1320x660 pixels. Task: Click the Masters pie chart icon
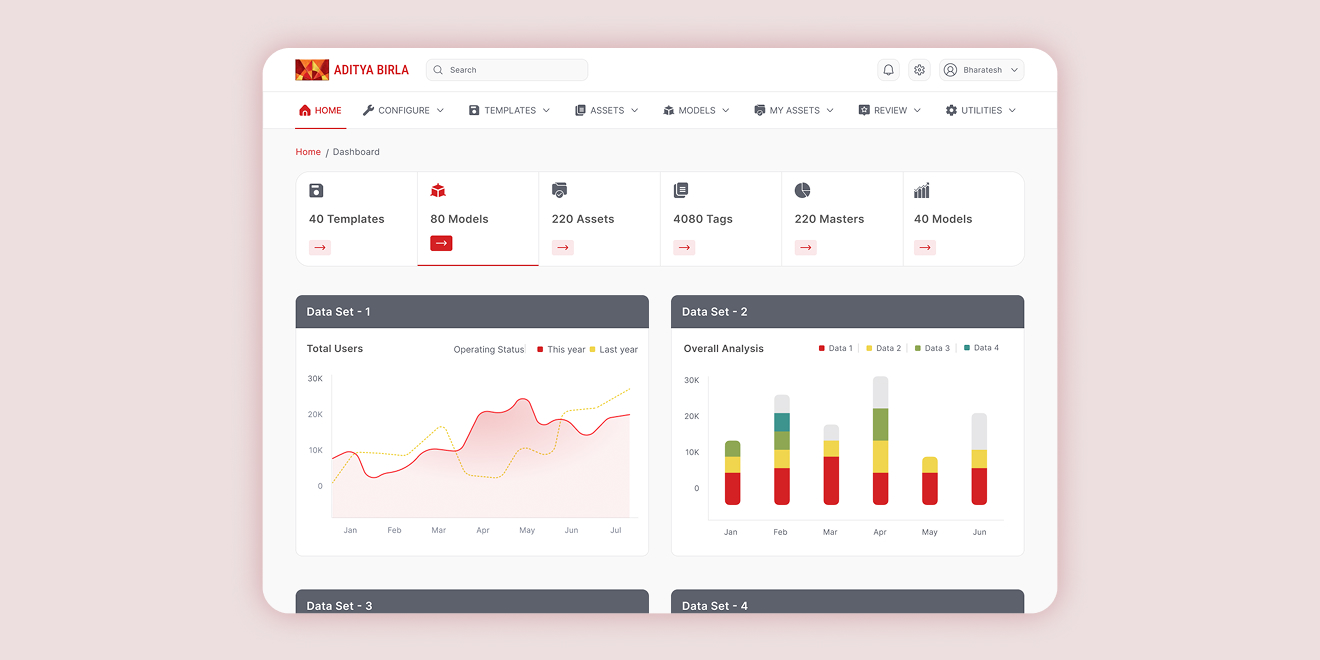pos(802,190)
